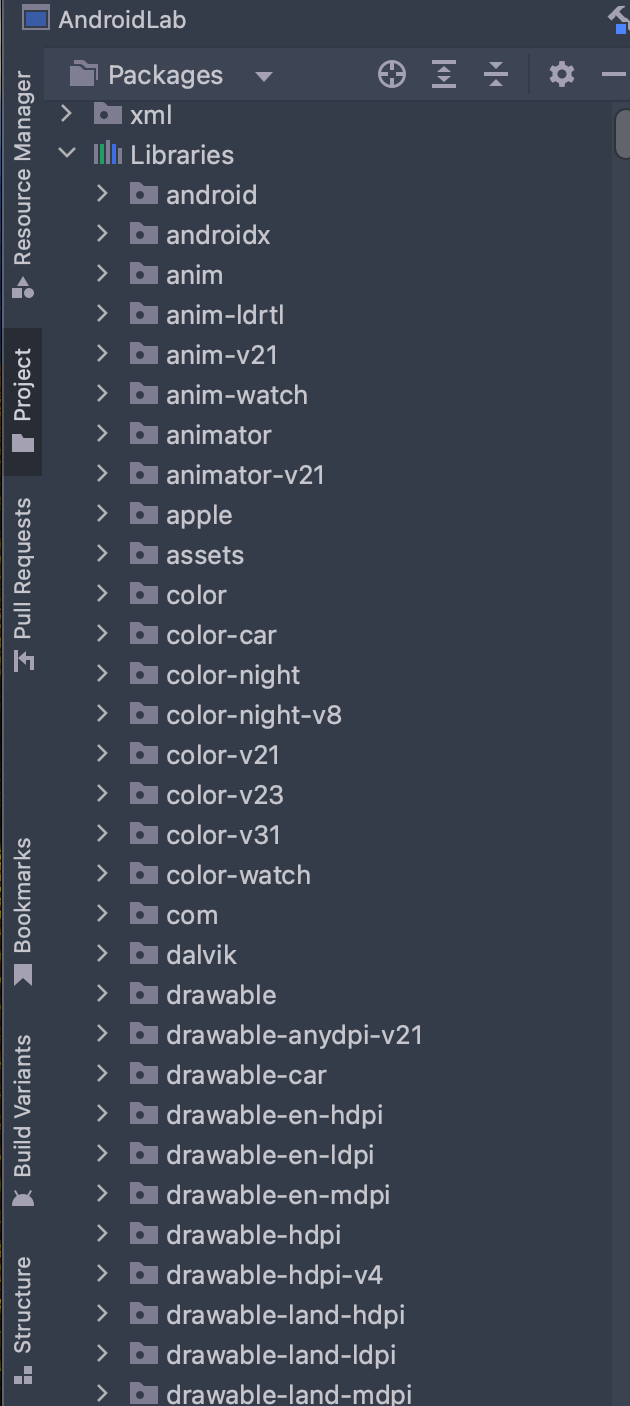Viewport: 630px width, 1406px height.
Task: Hide the project panel with minus icon
Action: point(613,74)
